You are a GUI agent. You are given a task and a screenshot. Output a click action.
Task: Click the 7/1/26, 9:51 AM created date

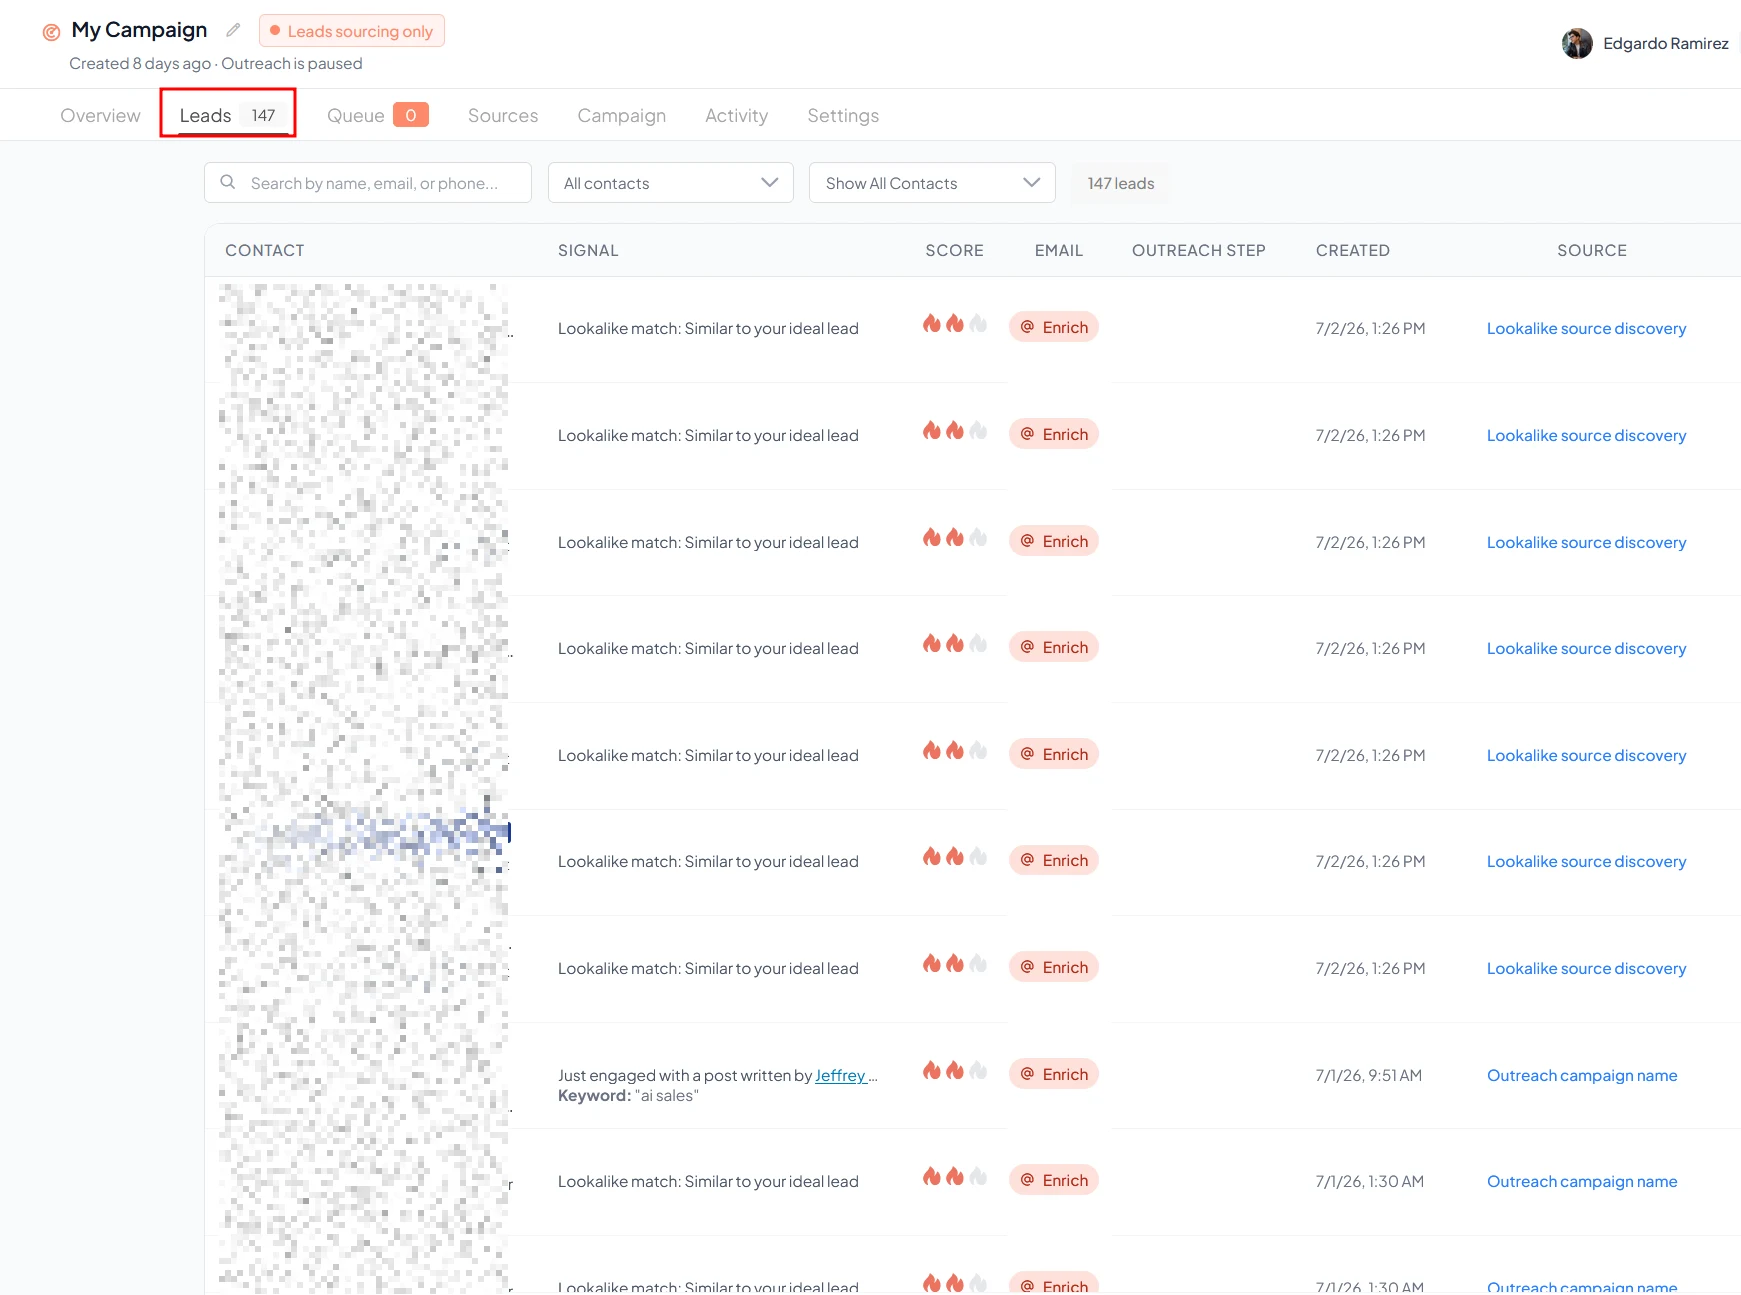tap(1368, 1075)
